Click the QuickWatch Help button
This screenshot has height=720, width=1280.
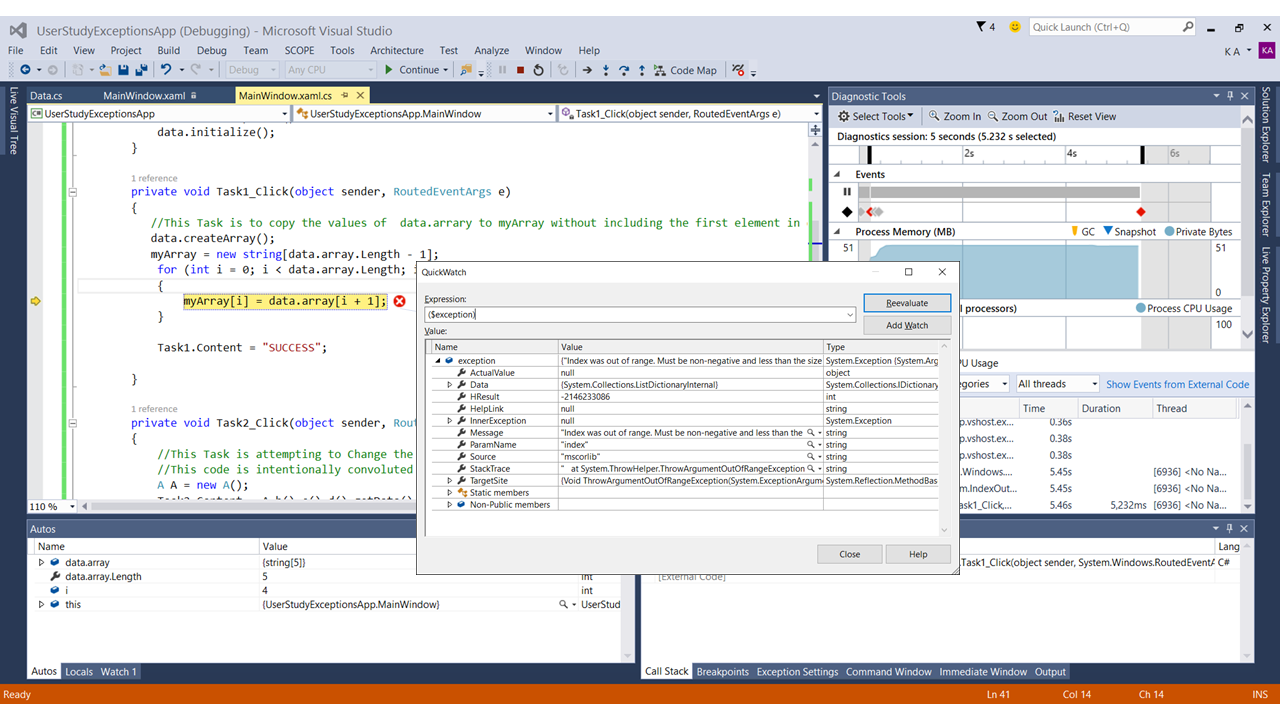pos(918,554)
